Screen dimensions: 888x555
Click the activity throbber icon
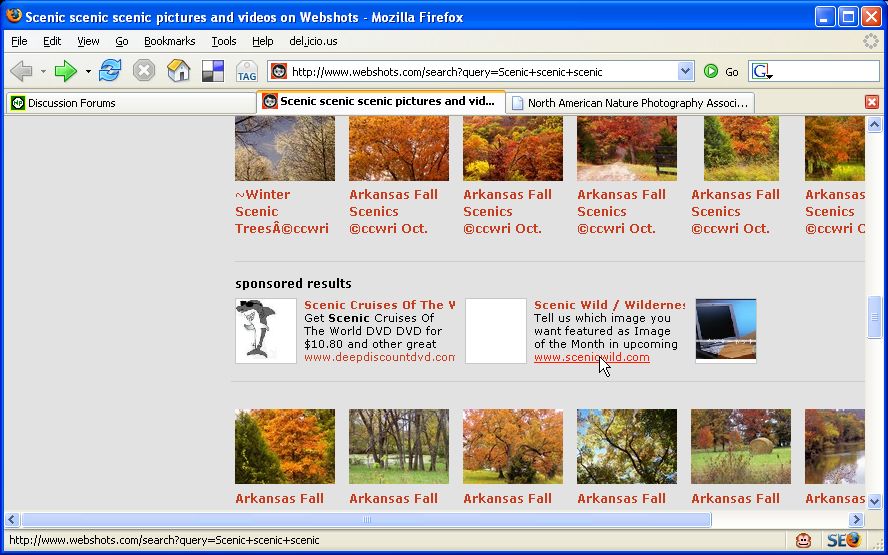[870, 41]
